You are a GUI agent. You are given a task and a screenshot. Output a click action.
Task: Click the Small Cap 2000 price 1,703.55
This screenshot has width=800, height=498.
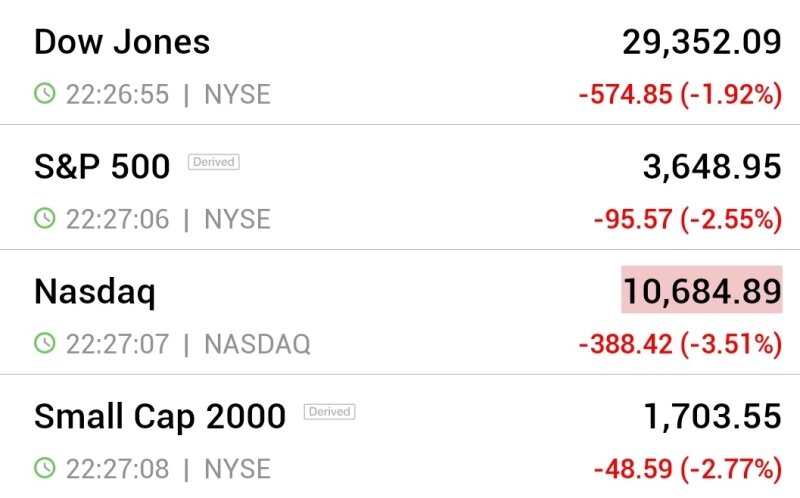[711, 415]
